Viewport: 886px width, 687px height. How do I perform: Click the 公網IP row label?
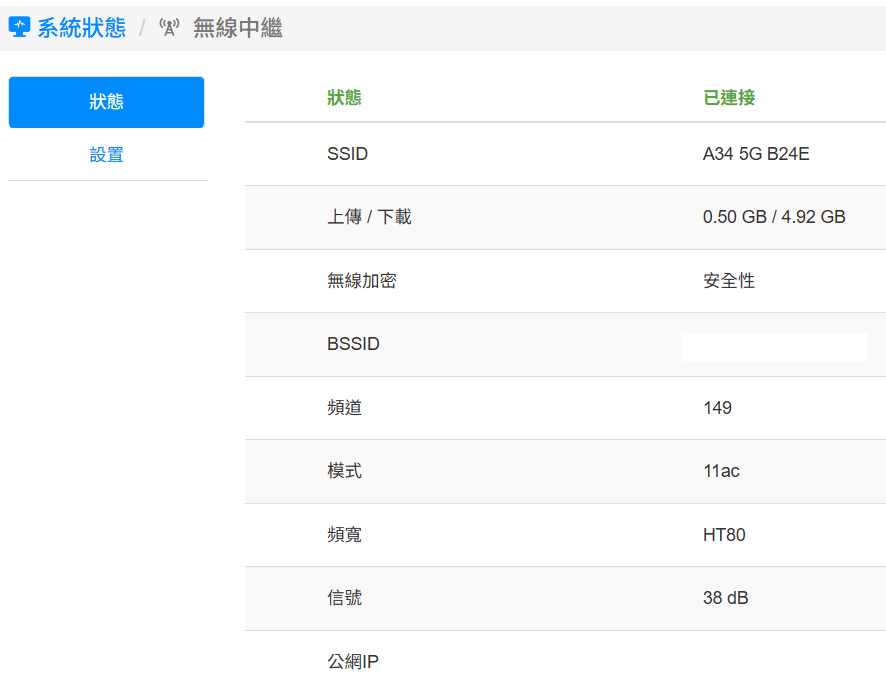[352, 662]
